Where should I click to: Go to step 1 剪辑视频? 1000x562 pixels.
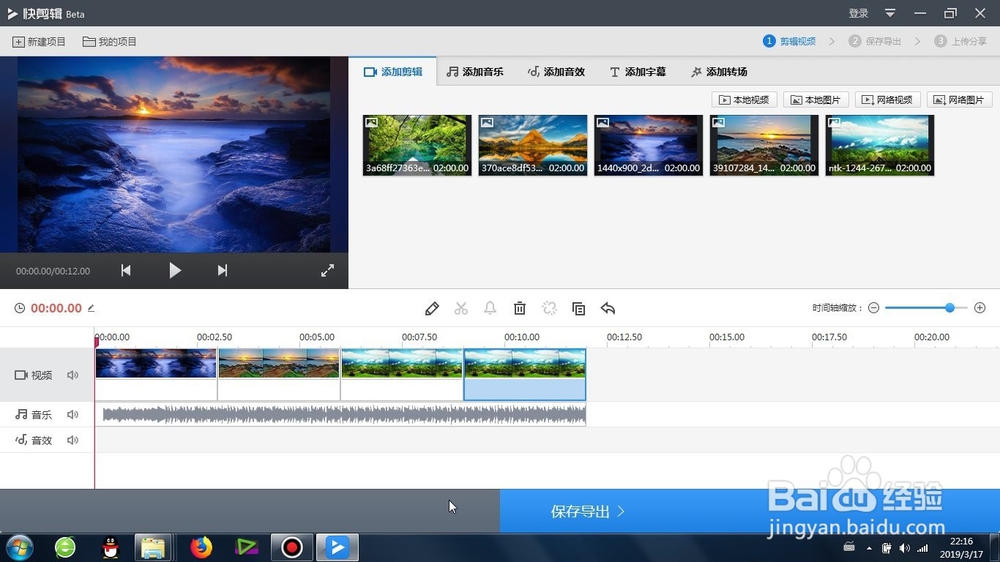point(790,41)
